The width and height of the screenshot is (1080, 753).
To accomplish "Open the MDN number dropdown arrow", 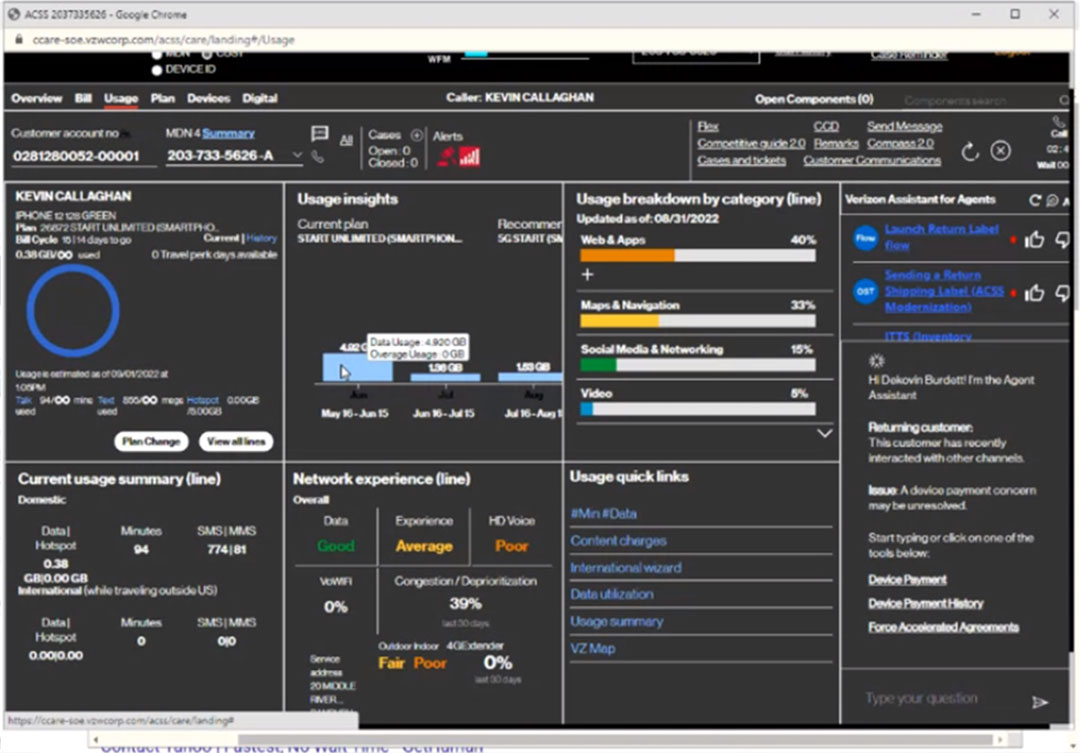I will pyautogui.click(x=297, y=155).
